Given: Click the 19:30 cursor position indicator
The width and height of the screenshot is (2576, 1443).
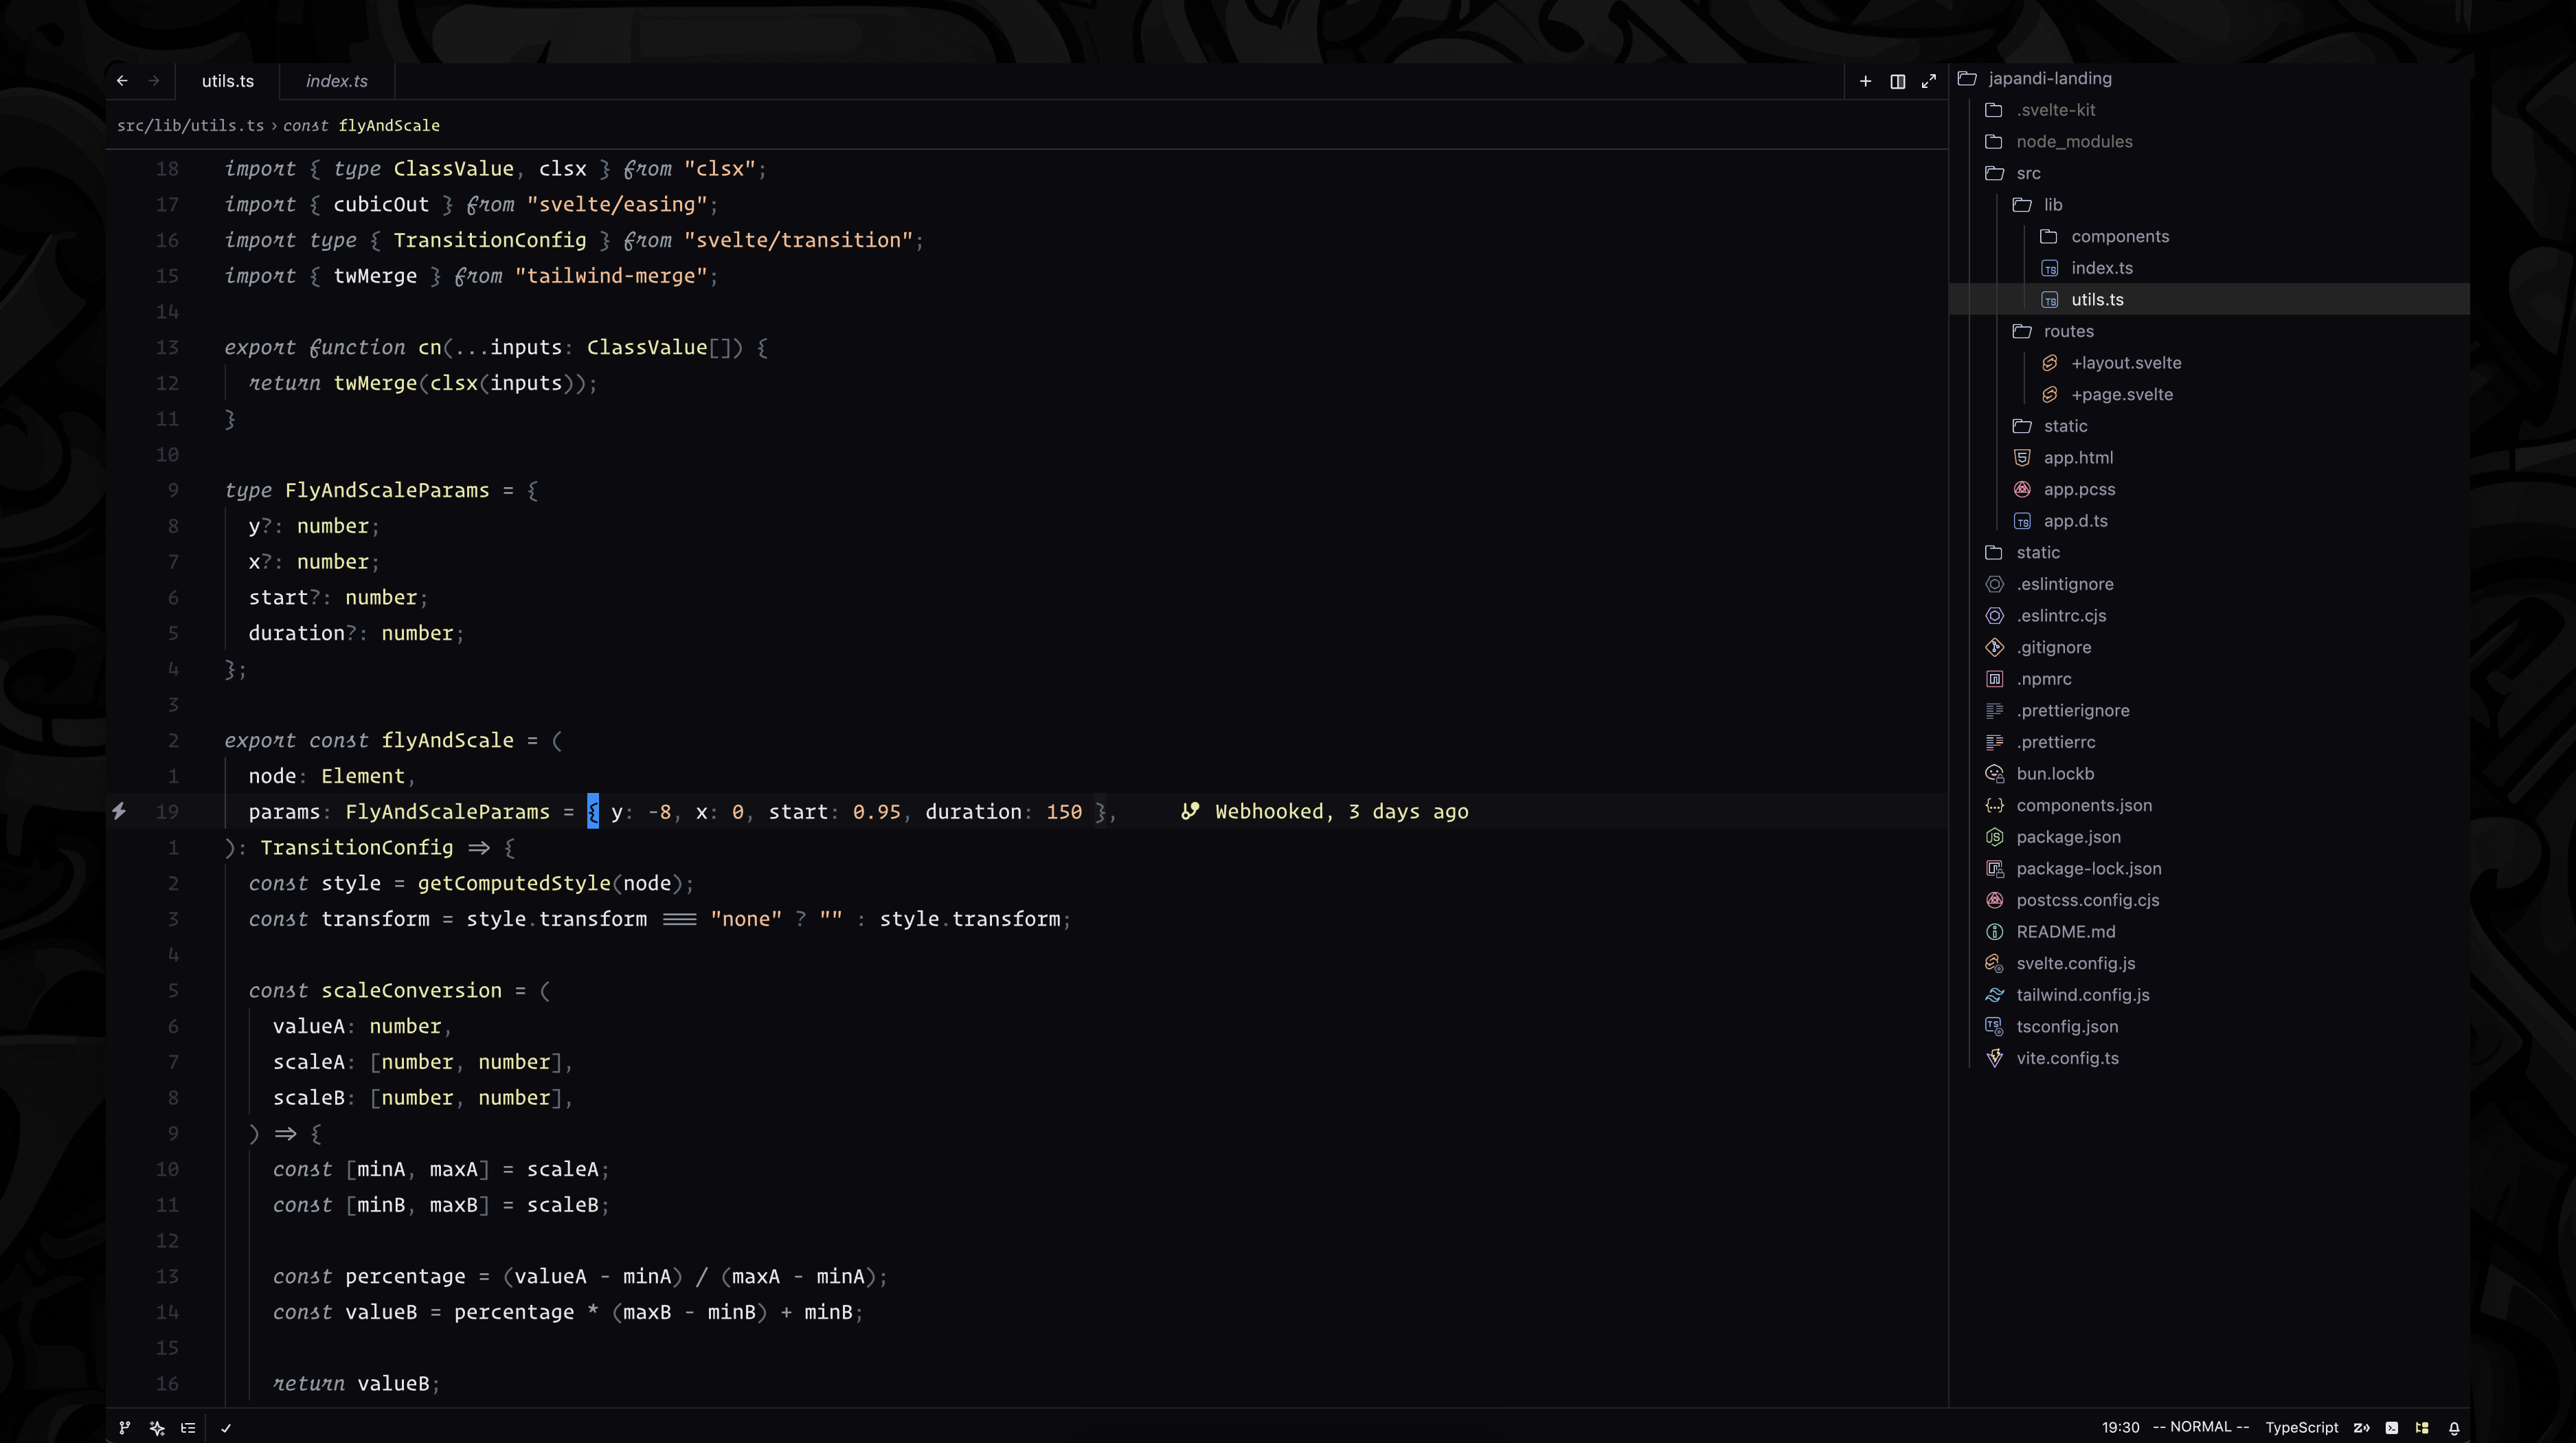Looking at the screenshot, I should click(2120, 1428).
